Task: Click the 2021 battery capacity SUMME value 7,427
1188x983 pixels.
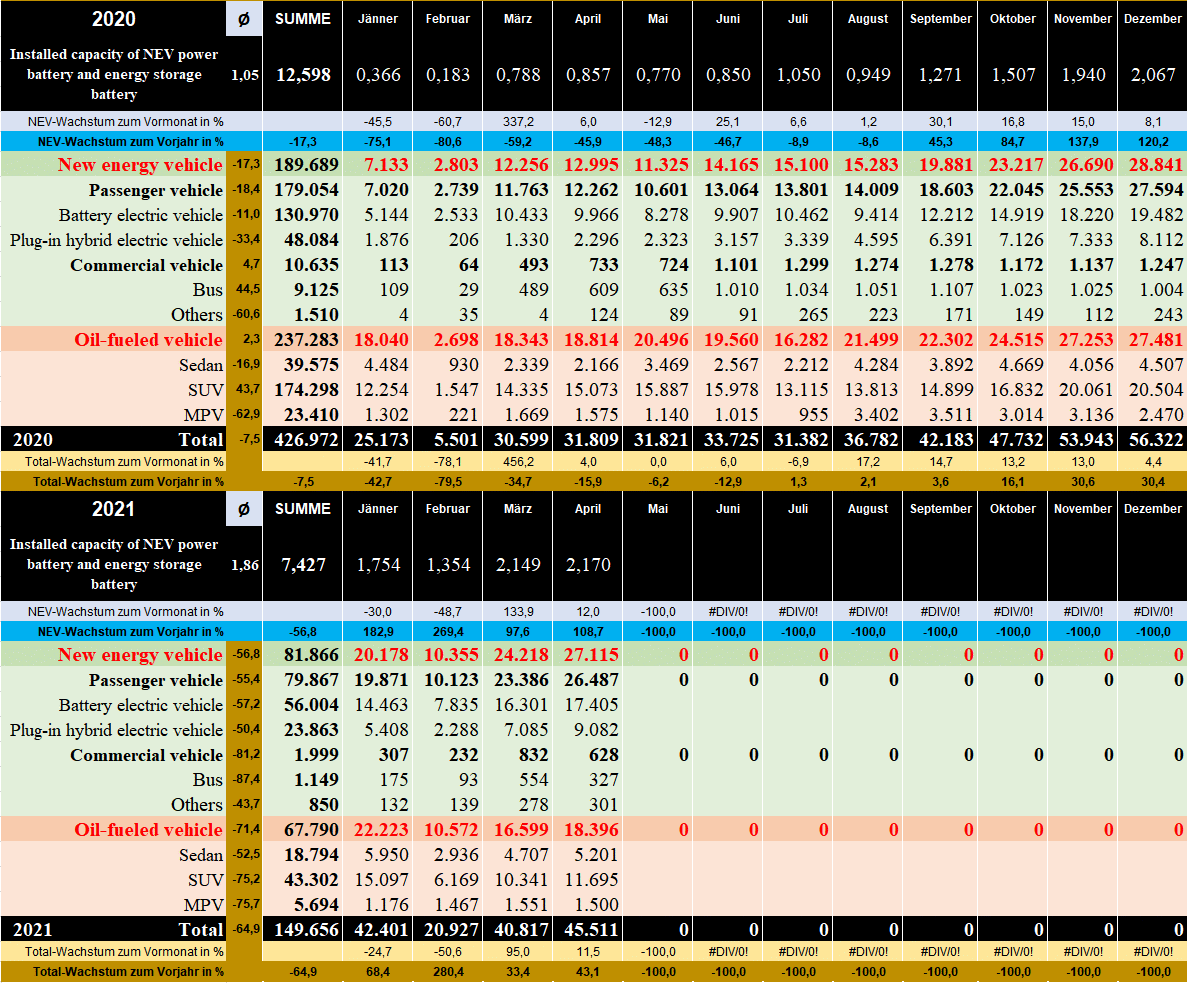Action: [x=303, y=565]
